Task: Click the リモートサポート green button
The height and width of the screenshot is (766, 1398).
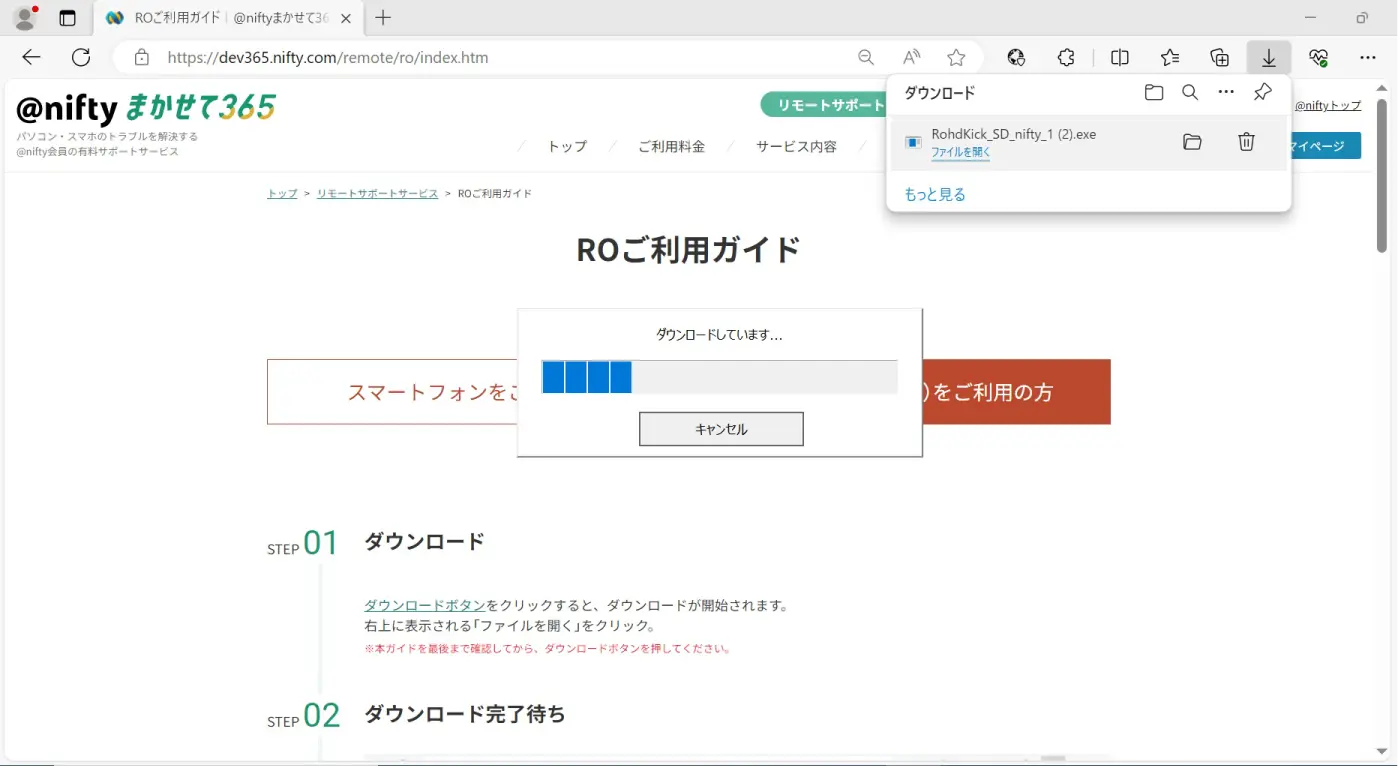Action: (x=823, y=105)
